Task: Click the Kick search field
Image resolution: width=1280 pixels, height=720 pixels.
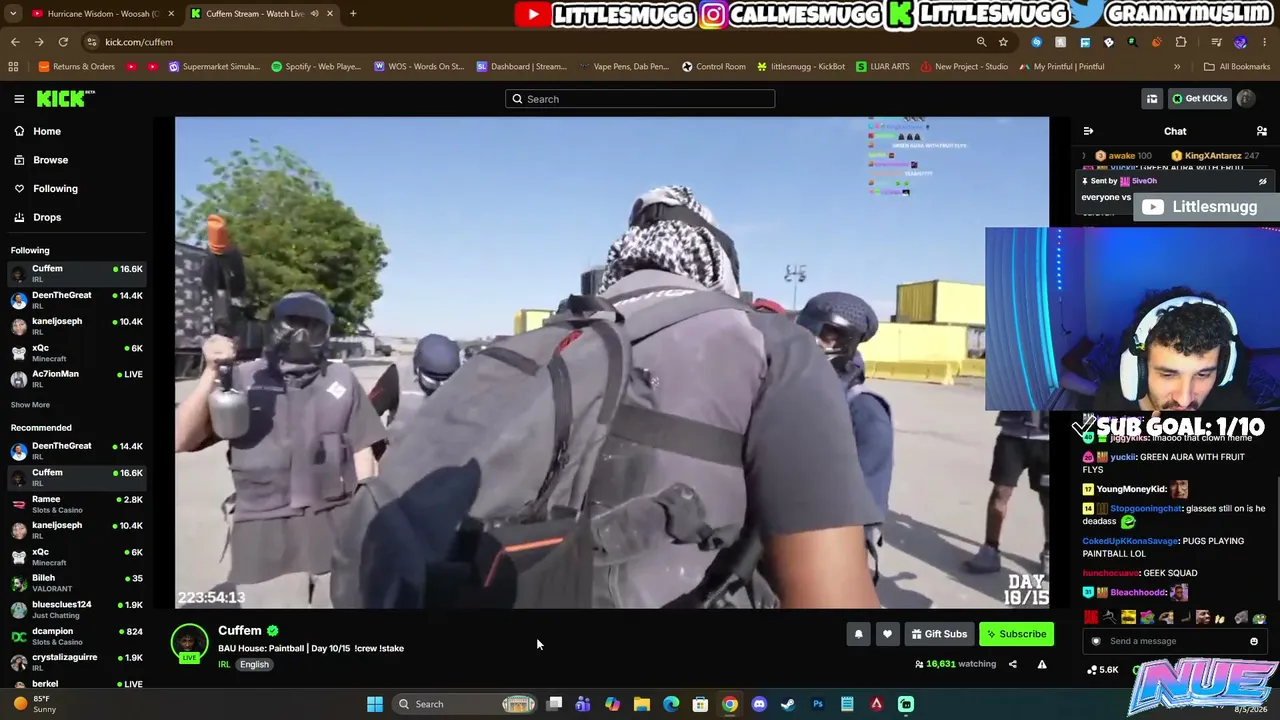Action: [x=640, y=99]
